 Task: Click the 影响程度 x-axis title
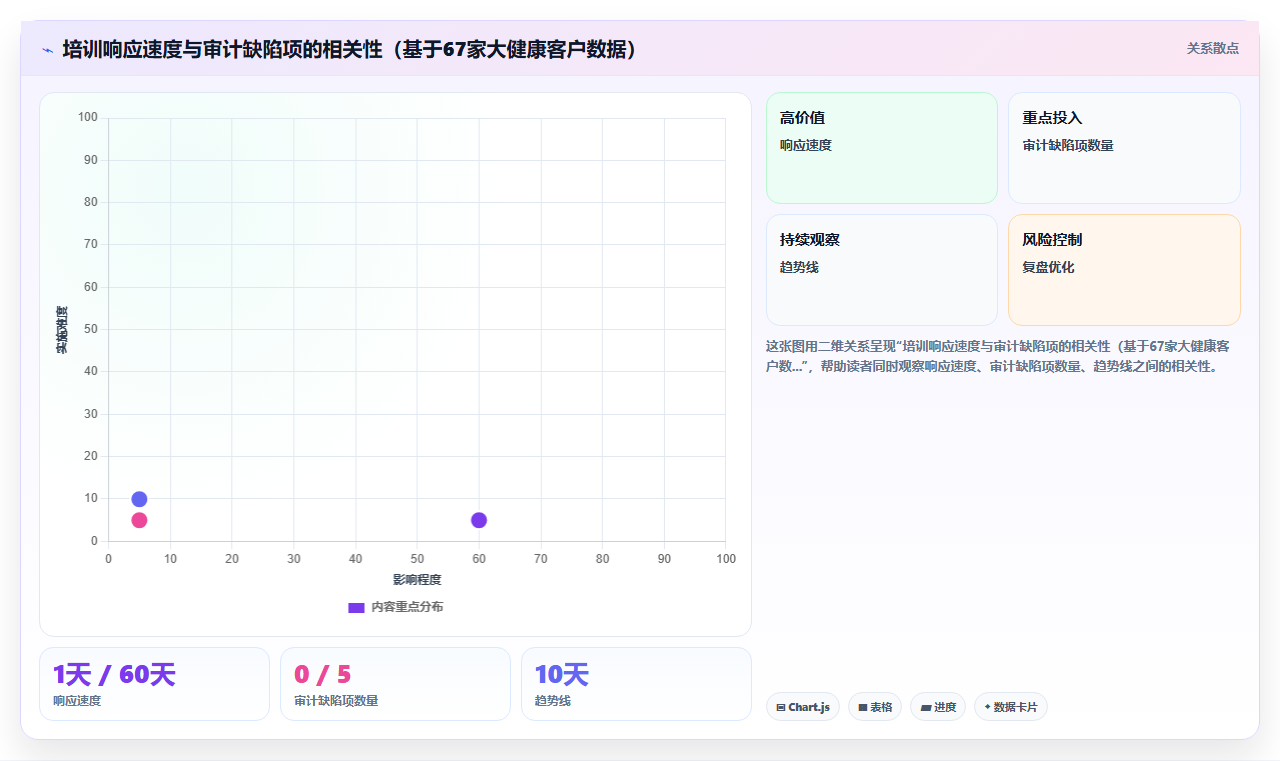[417, 580]
